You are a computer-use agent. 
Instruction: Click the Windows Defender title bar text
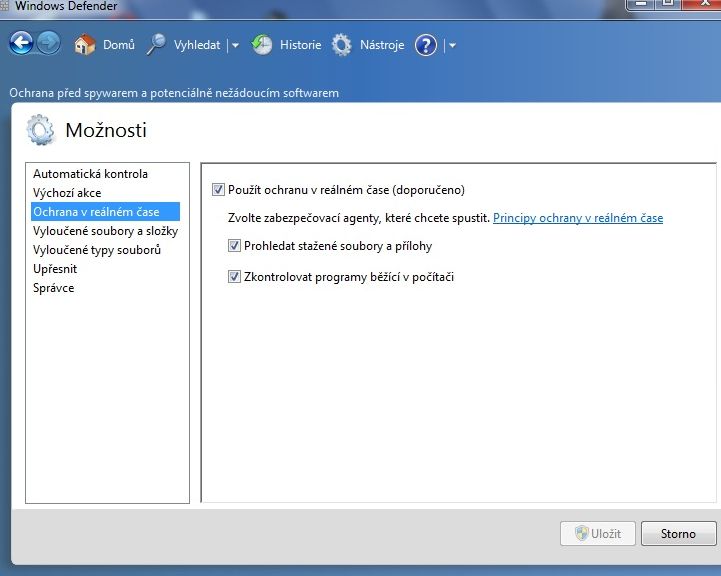pyautogui.click(x=66, y=6)
